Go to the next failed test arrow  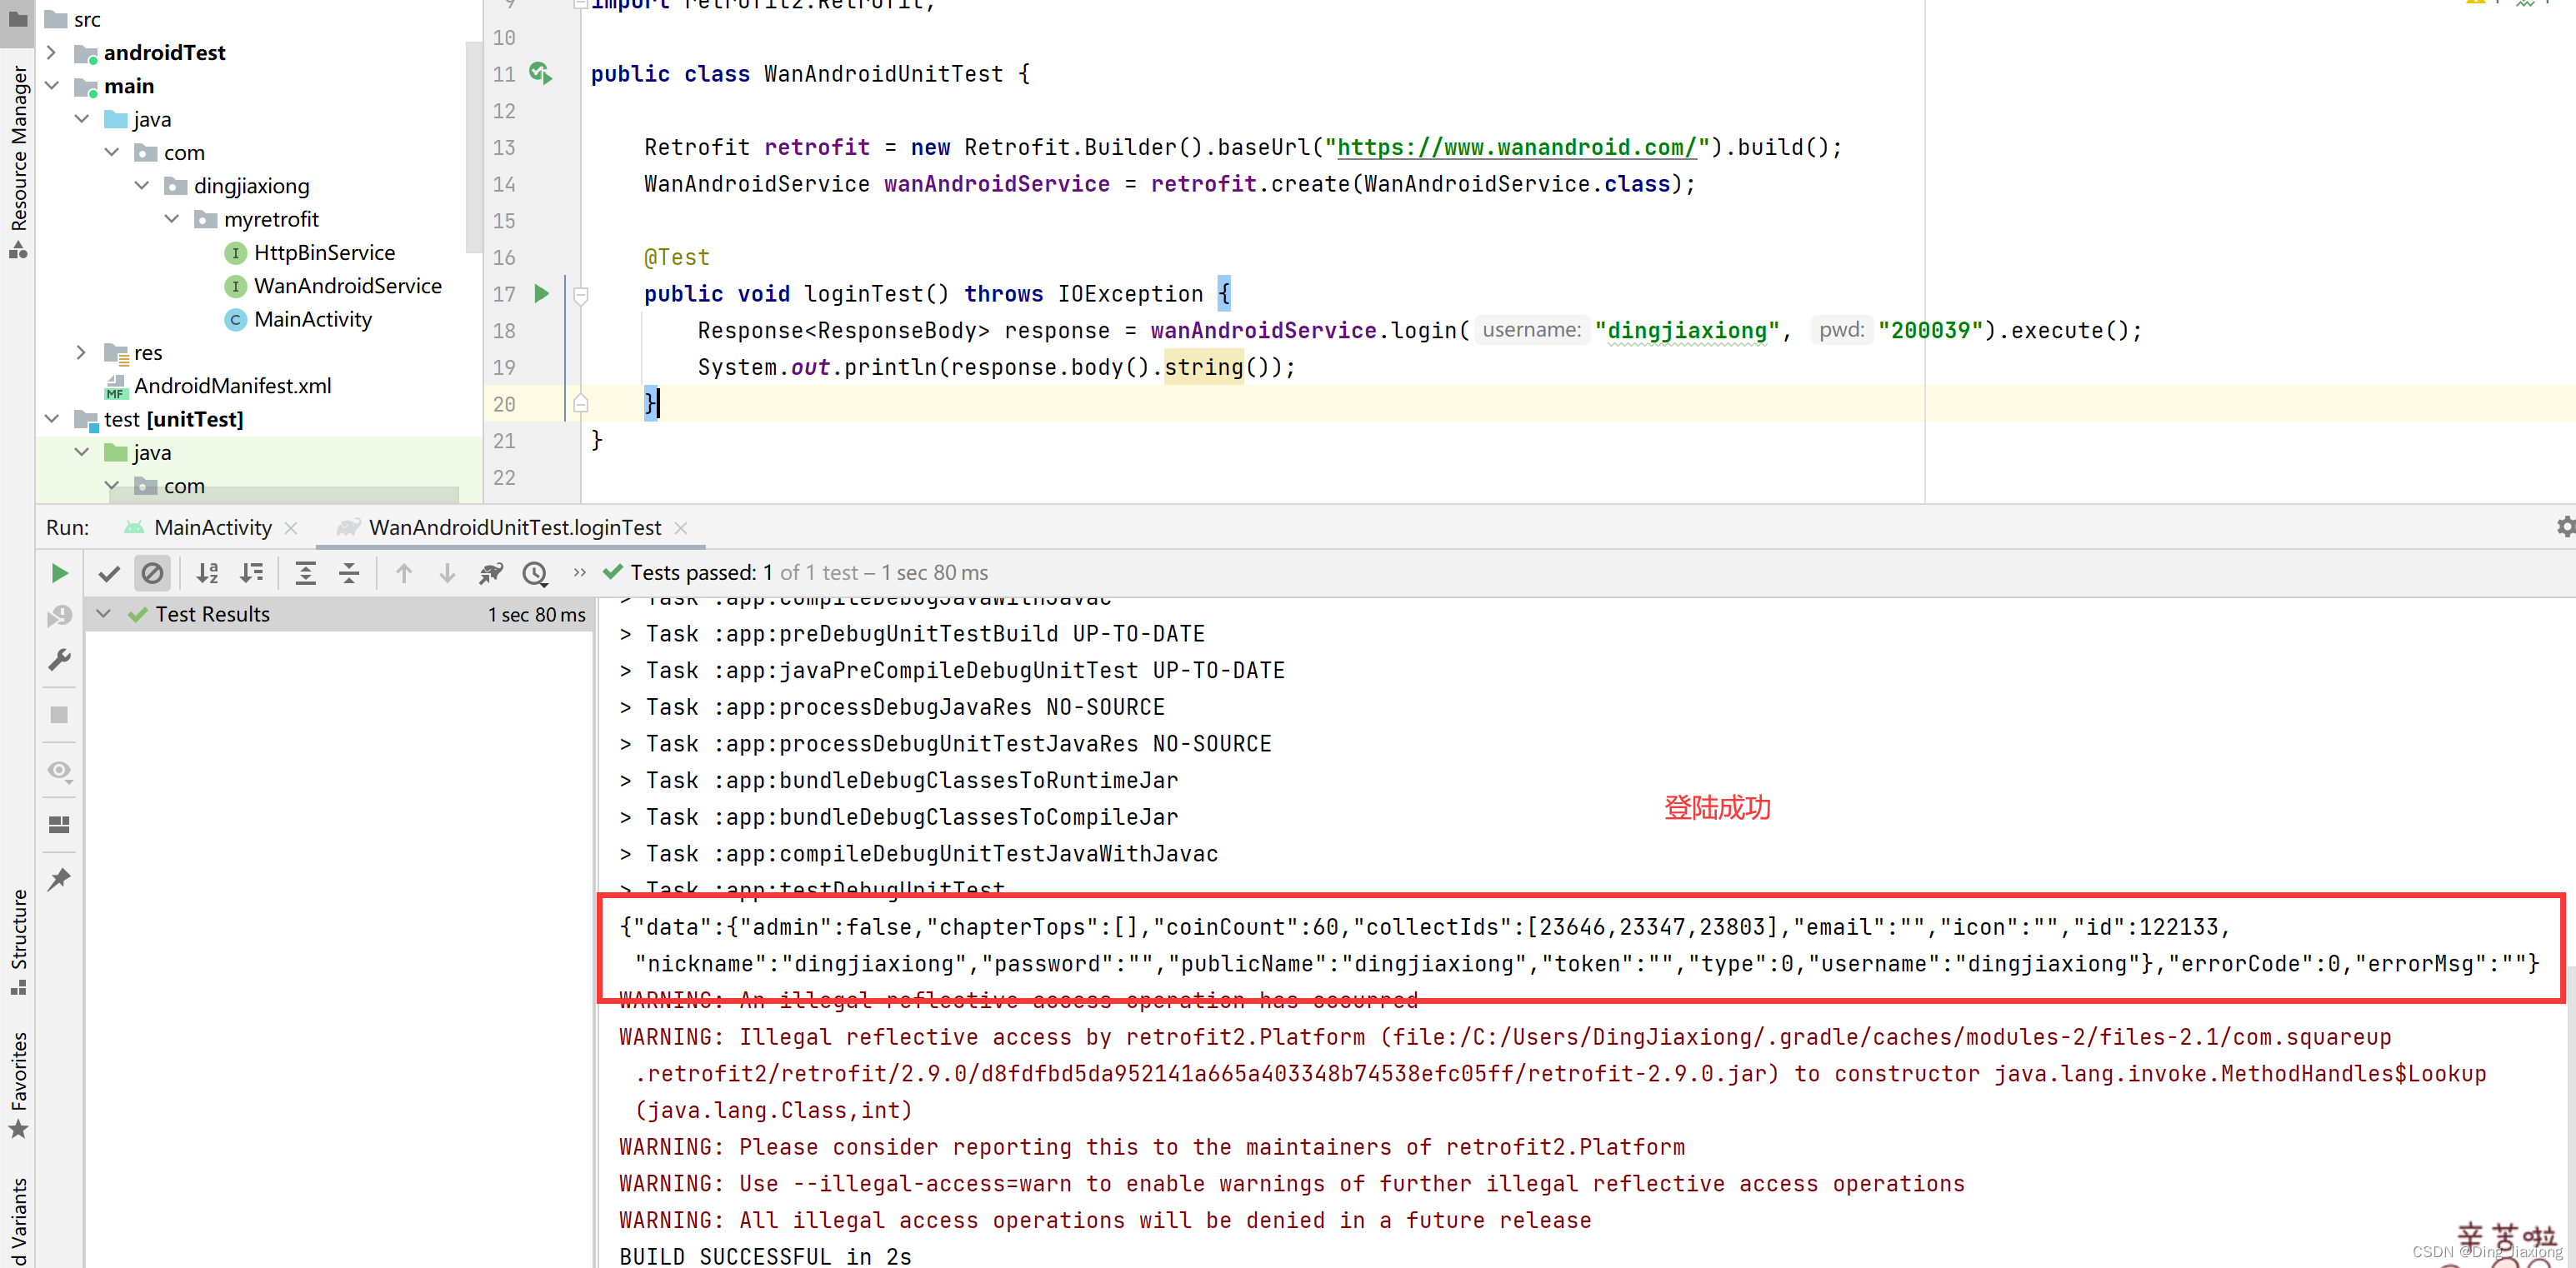(x=447, y=573)
